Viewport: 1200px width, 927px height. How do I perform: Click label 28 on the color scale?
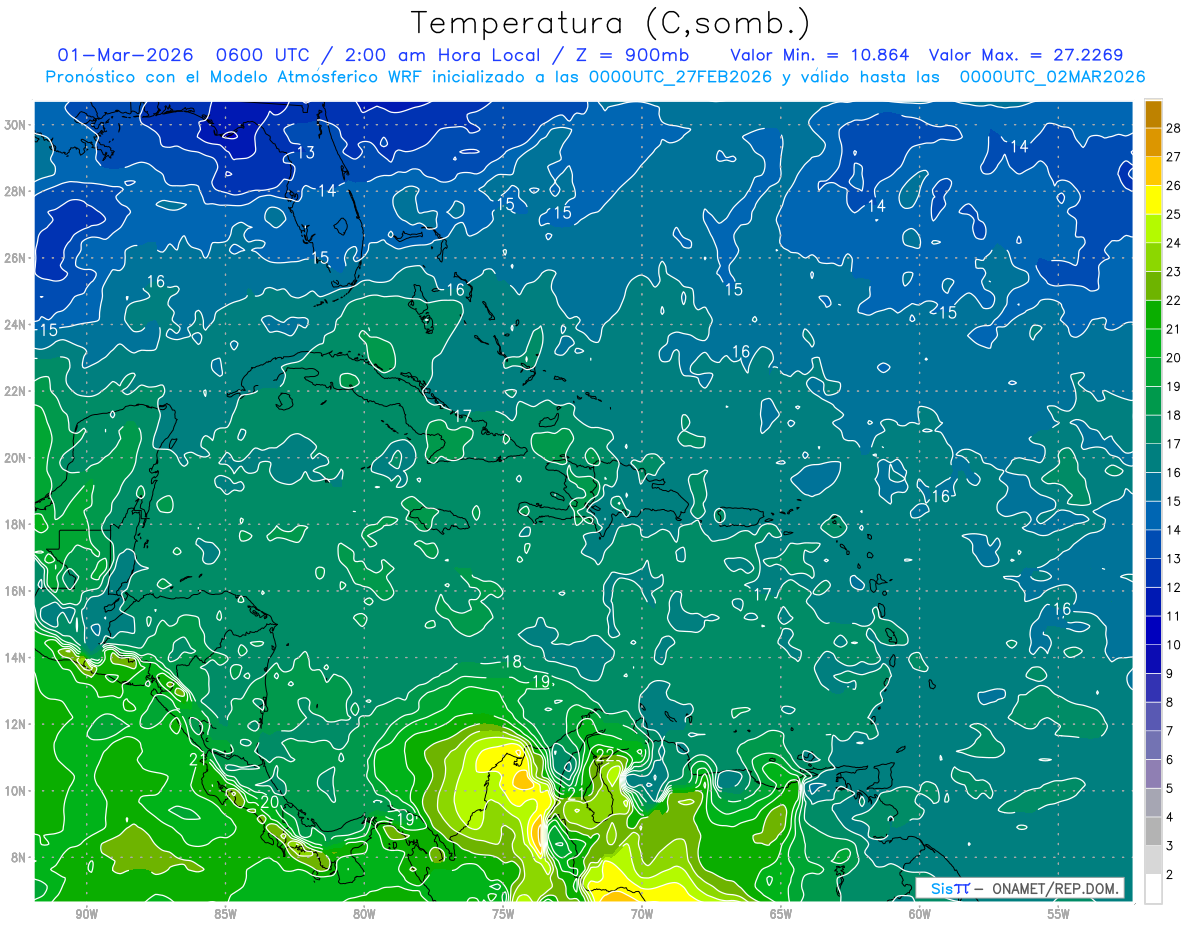click(1174, 128)
